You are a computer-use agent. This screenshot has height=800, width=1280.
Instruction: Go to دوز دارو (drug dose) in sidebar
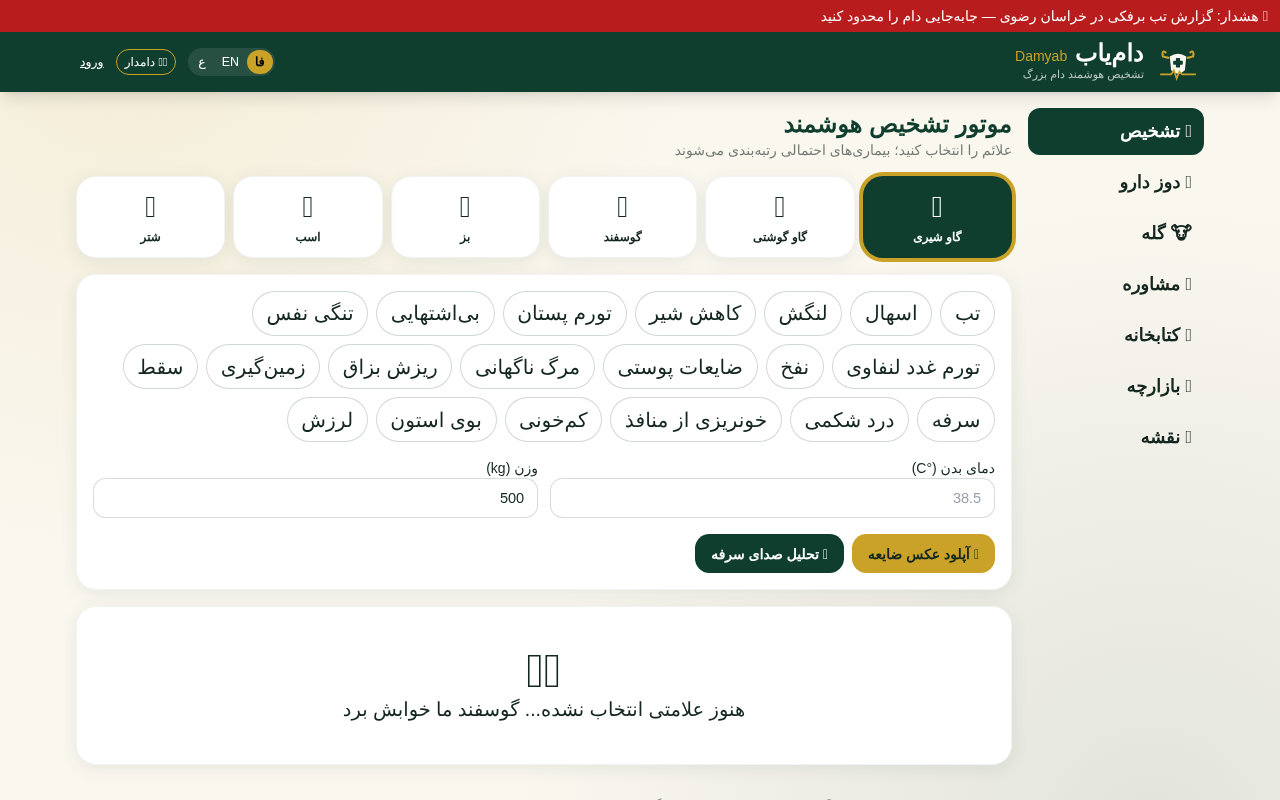coord(1116,183)
